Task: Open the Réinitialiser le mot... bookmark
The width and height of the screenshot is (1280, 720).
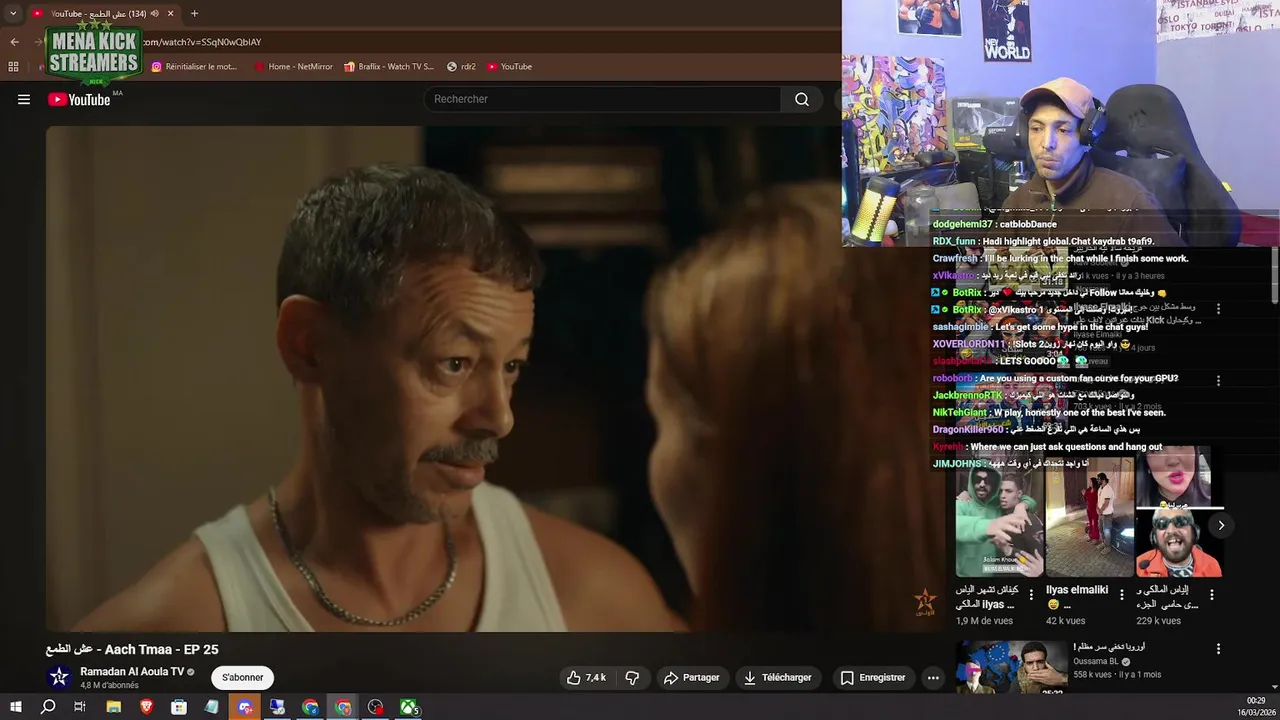Action: click(x=194, y=66)
